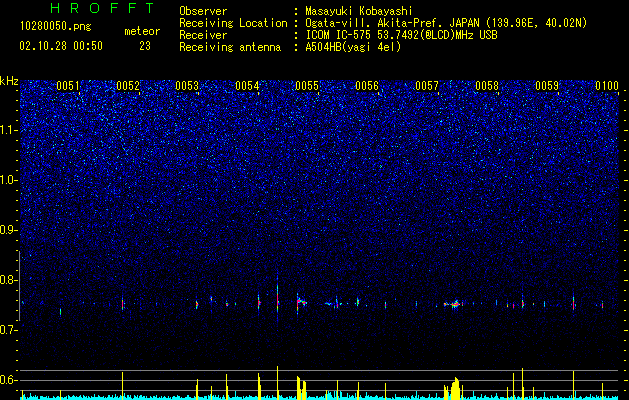Click the 0.7 frequency axis label
Viewport: 629px width, 400px height.
pyautogui.click(x=8, y=330)
